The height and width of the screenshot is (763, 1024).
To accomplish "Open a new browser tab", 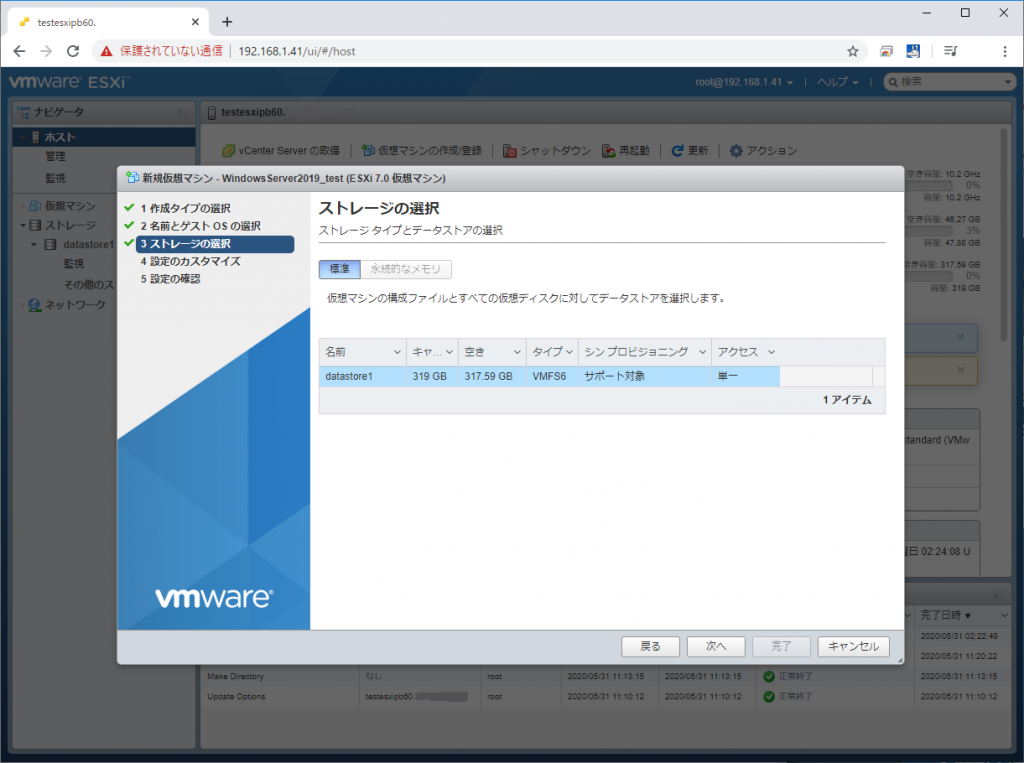I will 227,22.
